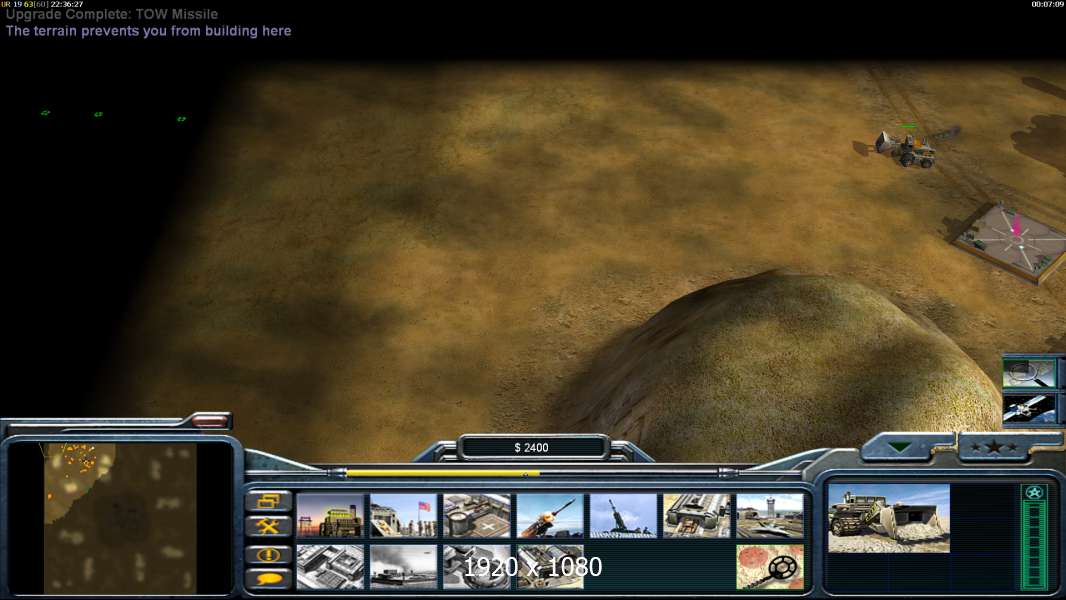Pick the greyed Supply Drop Zone icon

[404, 566]
